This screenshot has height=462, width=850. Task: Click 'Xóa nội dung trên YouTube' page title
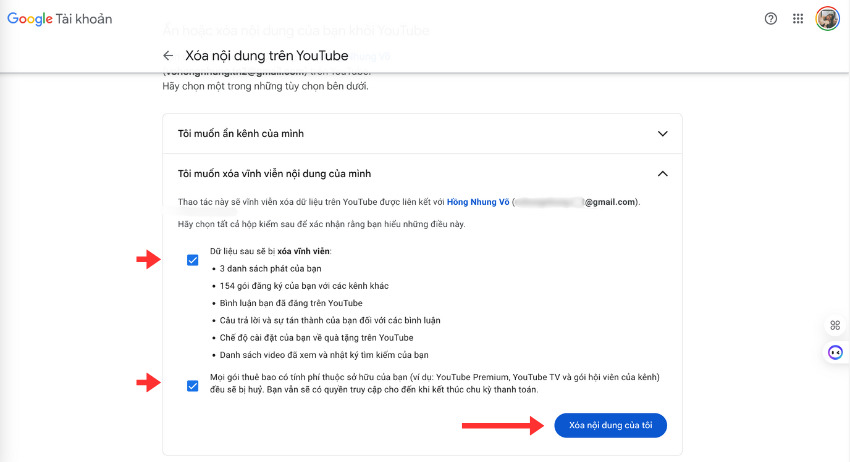pos(267,55)
